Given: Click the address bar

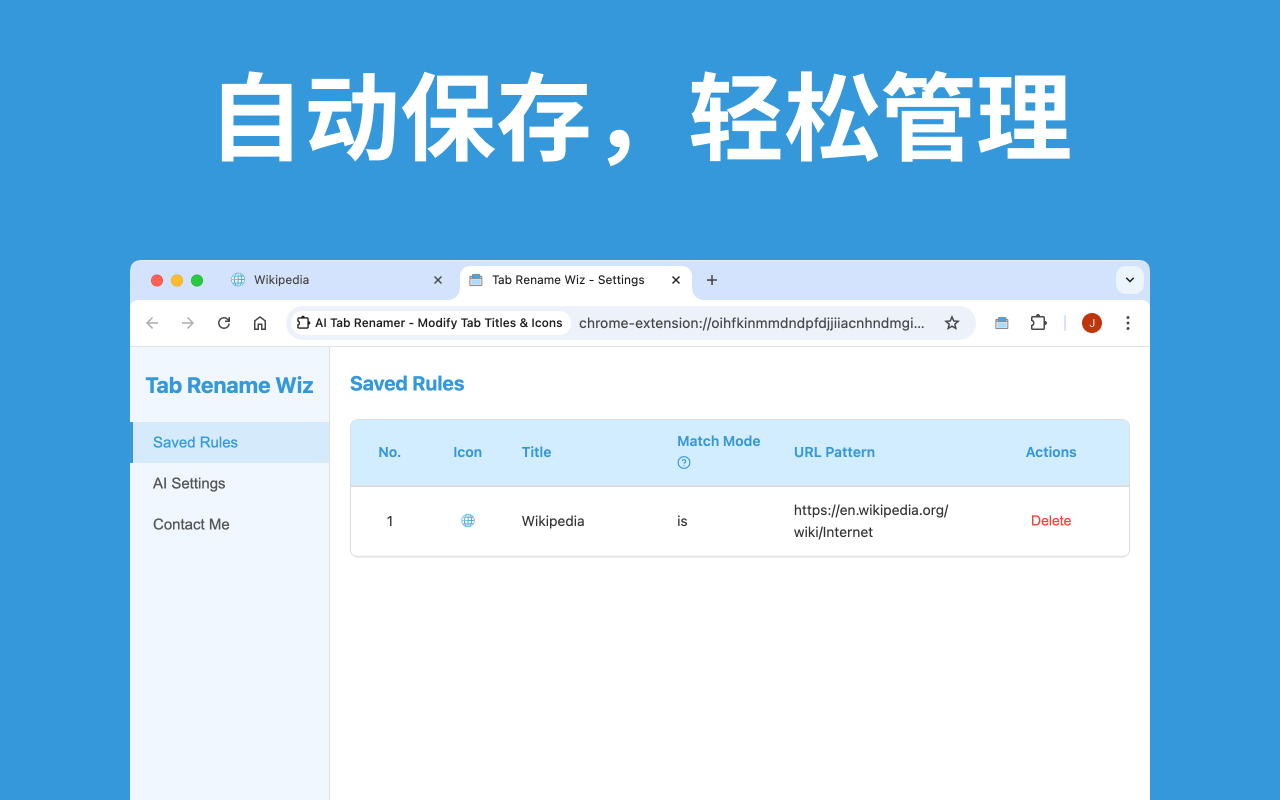Looking at the screenshot, I should tap(750, 323).
